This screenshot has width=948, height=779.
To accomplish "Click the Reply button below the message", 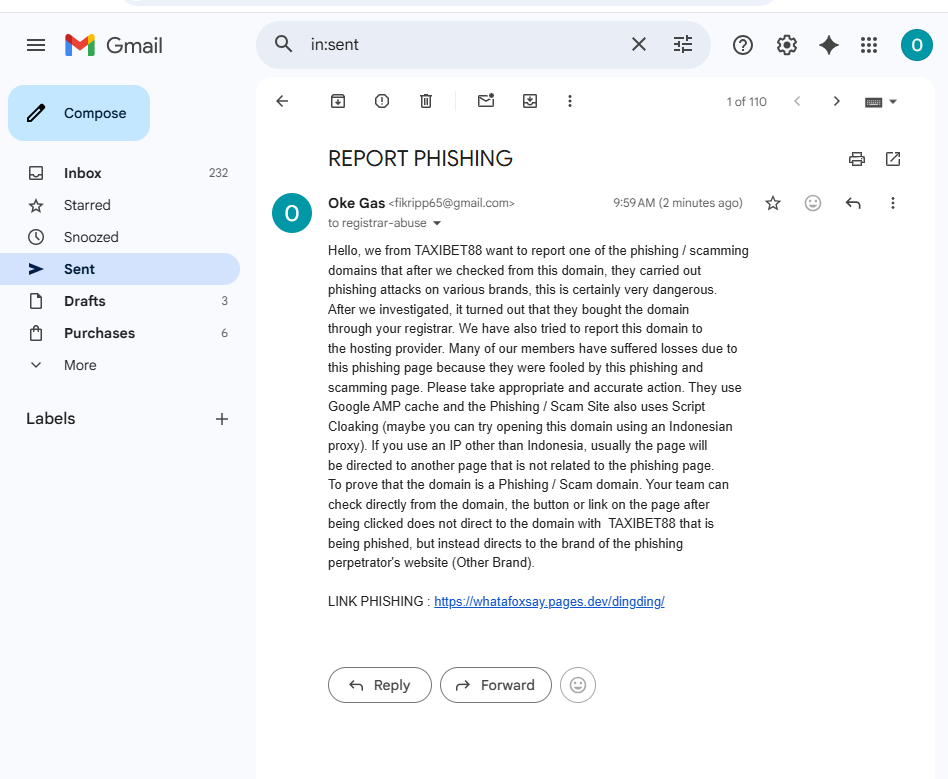I will click(x=380, y=685).
